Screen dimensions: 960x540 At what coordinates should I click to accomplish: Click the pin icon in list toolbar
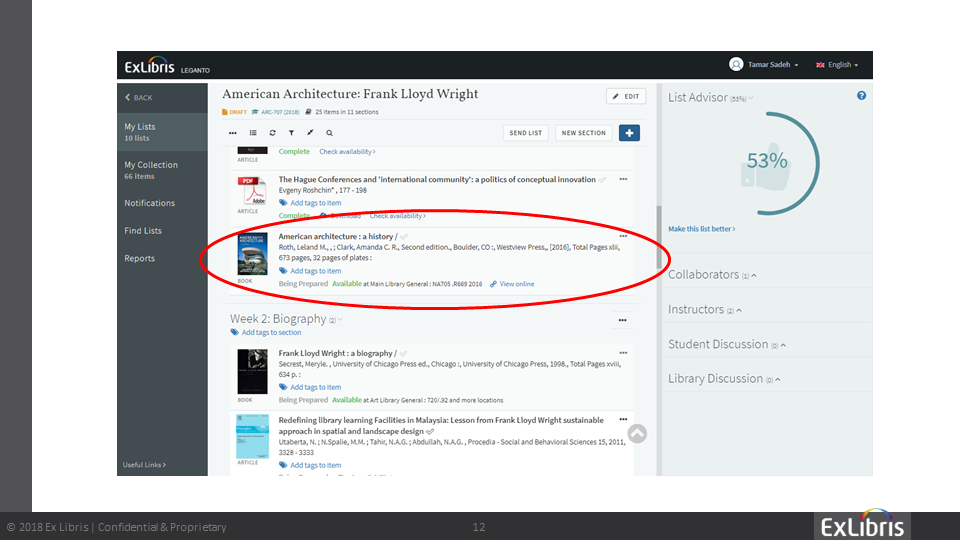pyautogui.click(x=310, y=133)
